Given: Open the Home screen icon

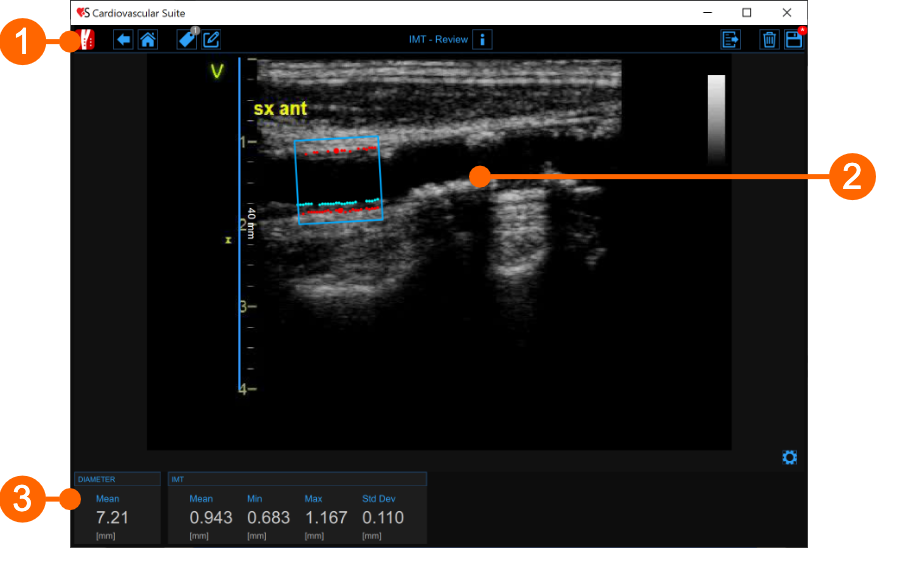Looking at the screenshot, I should [x=147, y=40].
